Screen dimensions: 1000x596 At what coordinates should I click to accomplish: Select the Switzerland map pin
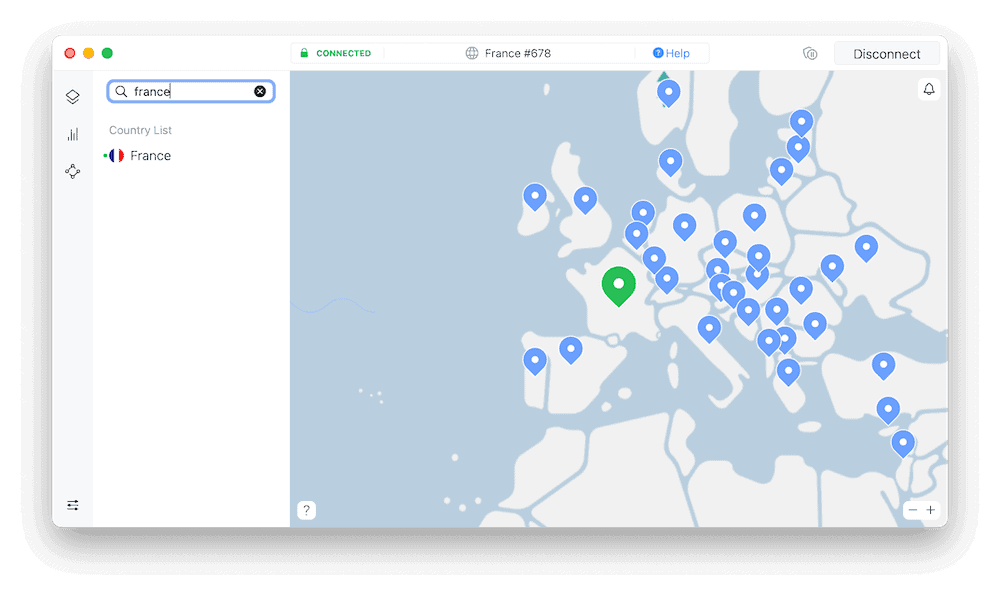click(667, 280)
